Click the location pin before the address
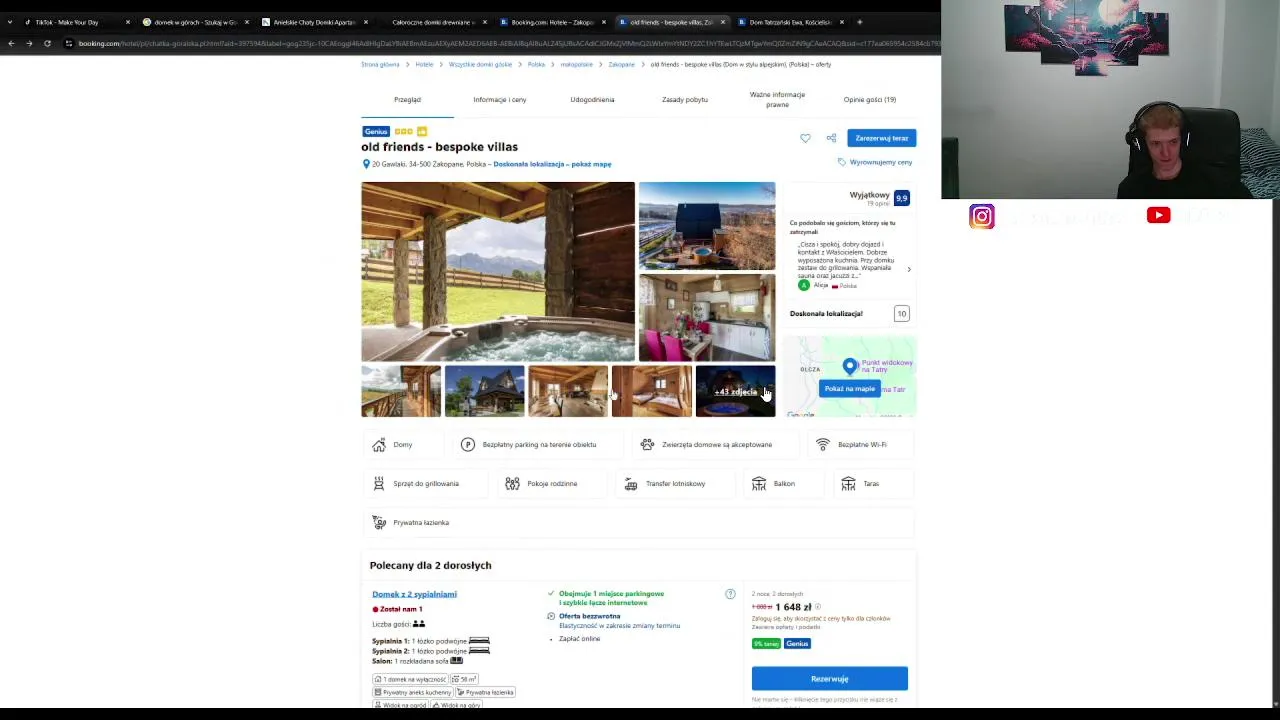This screenshot has width=1280, height=720. click(x=366, y=164)
